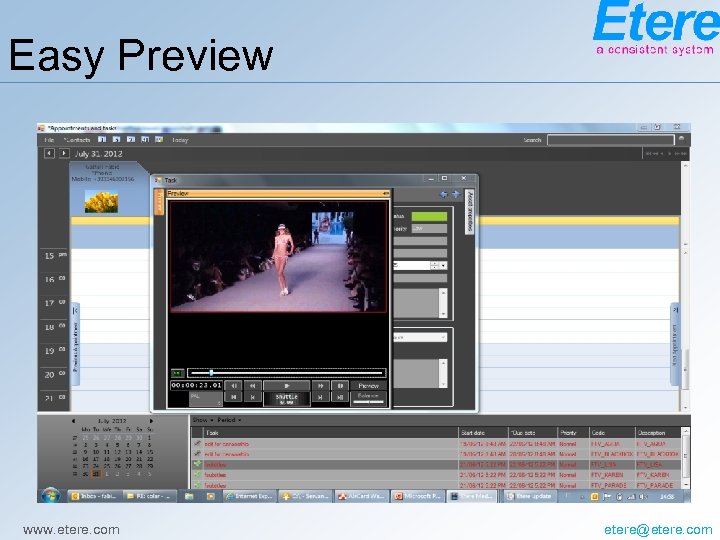Switch to Internet Explorer taskbar button
720x540 pixels.
pyautogui.click(x=250, y=496)
